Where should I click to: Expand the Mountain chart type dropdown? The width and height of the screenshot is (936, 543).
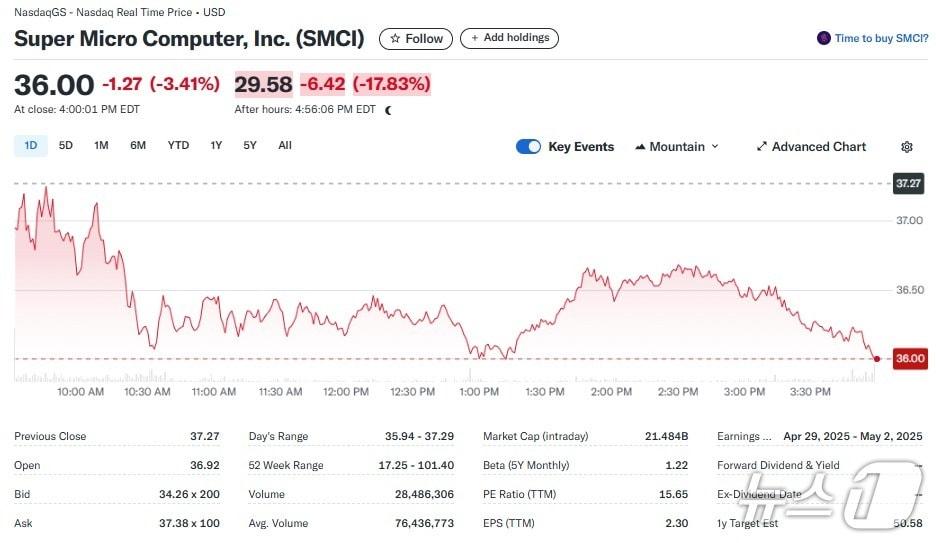[715, 147]
